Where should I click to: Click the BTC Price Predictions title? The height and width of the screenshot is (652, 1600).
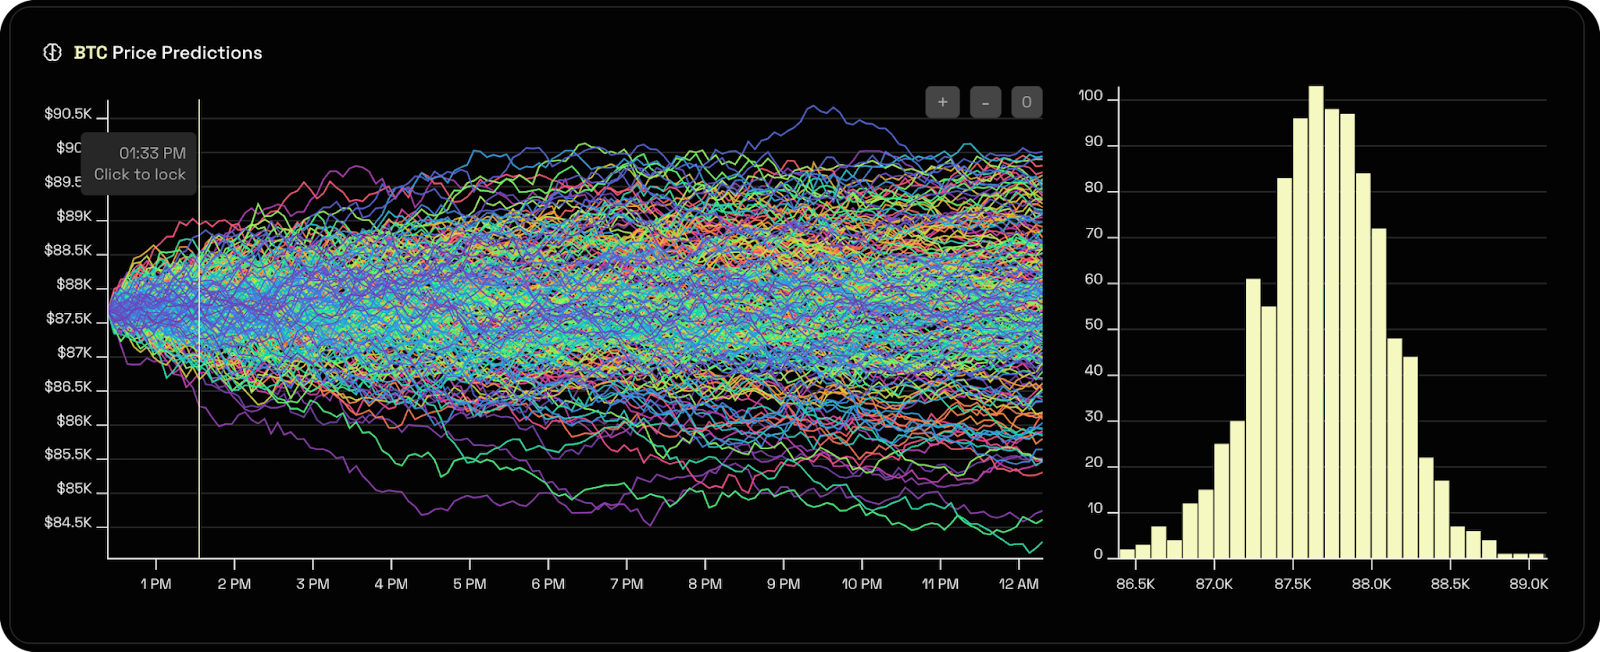point(168,53)
